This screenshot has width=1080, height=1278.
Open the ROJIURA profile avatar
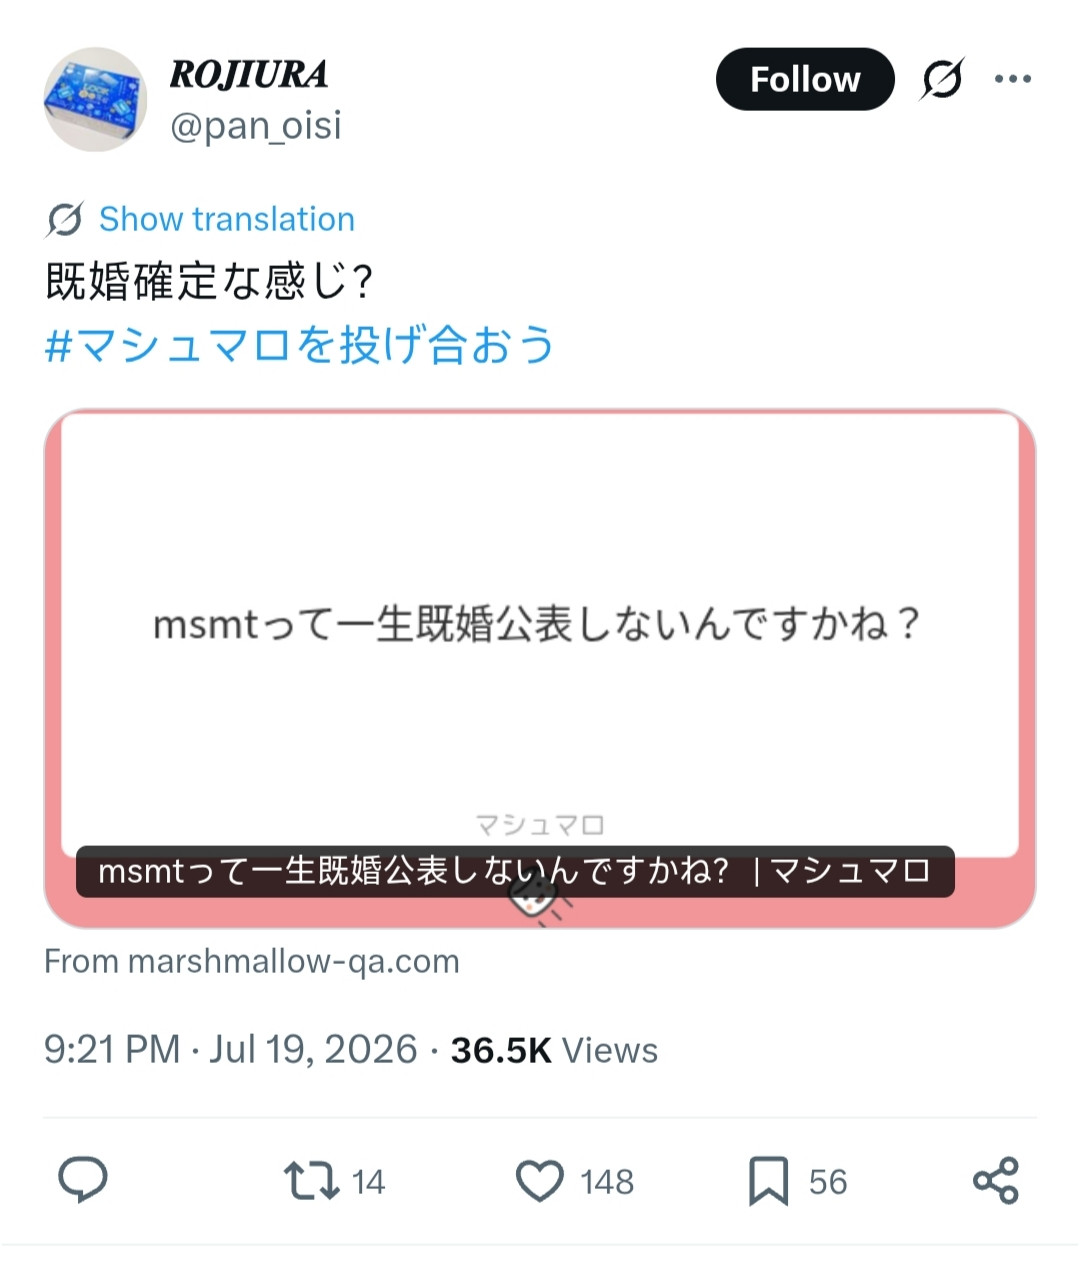[95, 99]
